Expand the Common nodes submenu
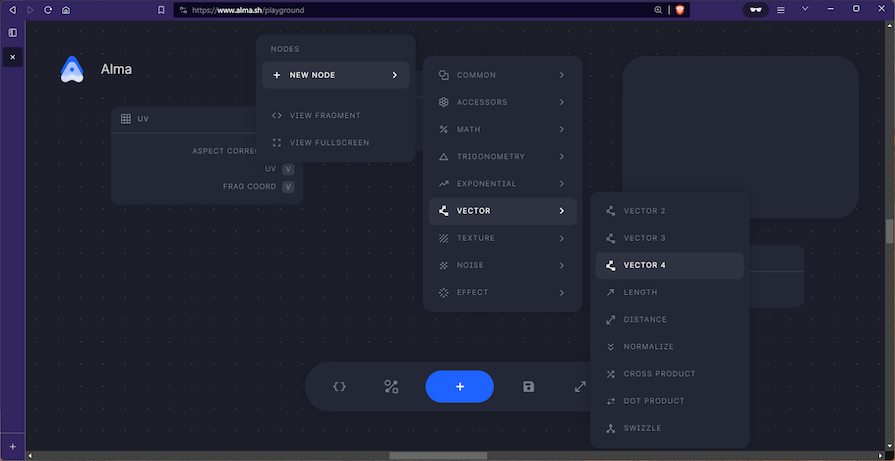 (502, 75)
